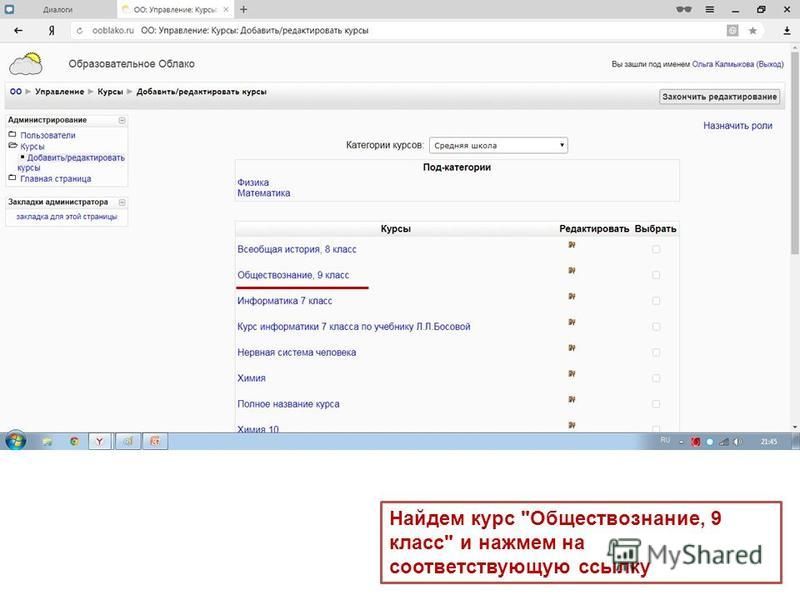The image size is (800, 600).
Task: Log out via Выход link
Action: point(770,64)
